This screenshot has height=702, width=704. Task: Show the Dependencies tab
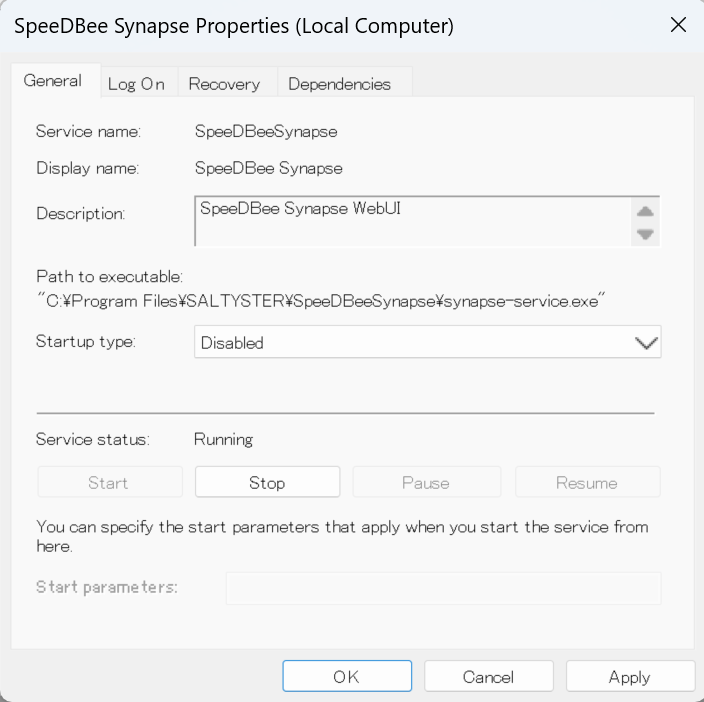[x=339, y=84]
